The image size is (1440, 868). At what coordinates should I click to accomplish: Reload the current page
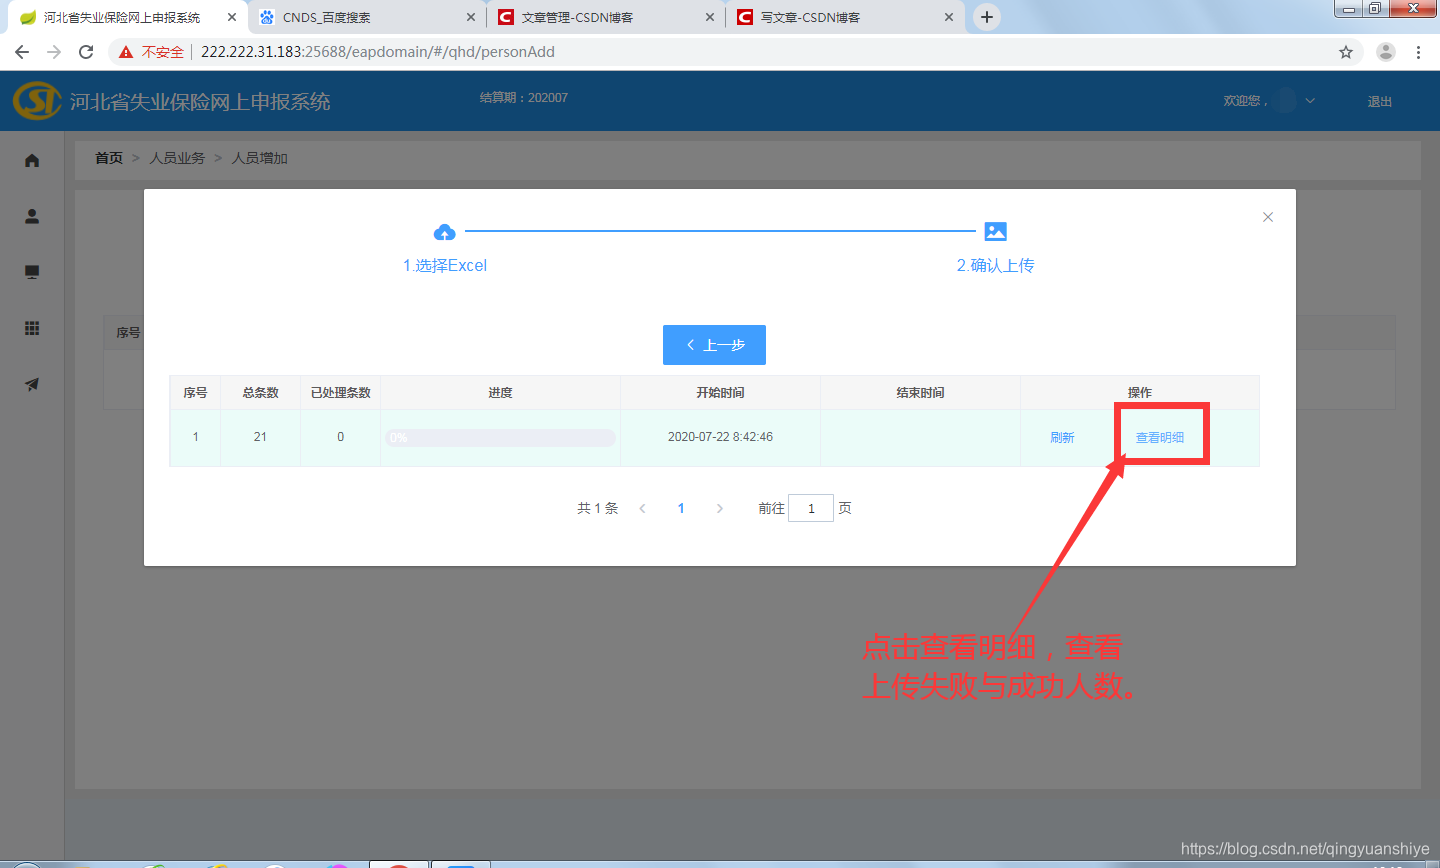[x=86, y=52]
